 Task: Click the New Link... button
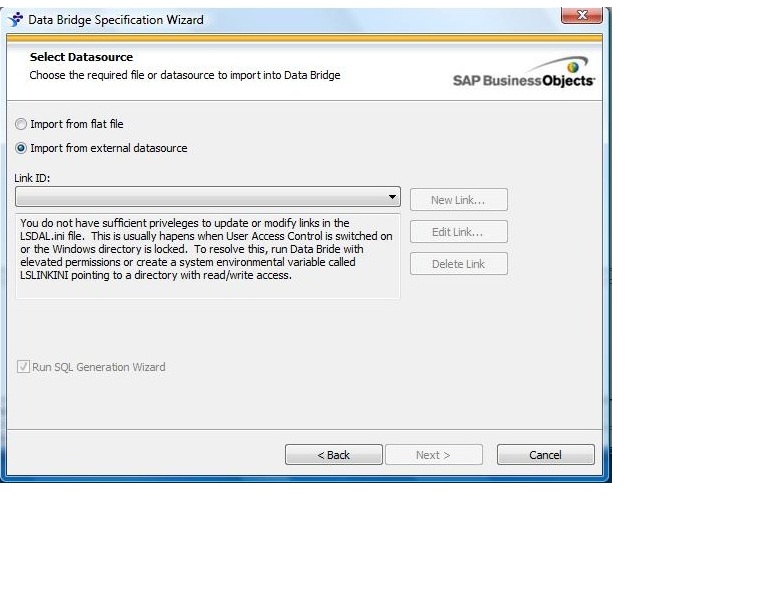tap(458, 200)
